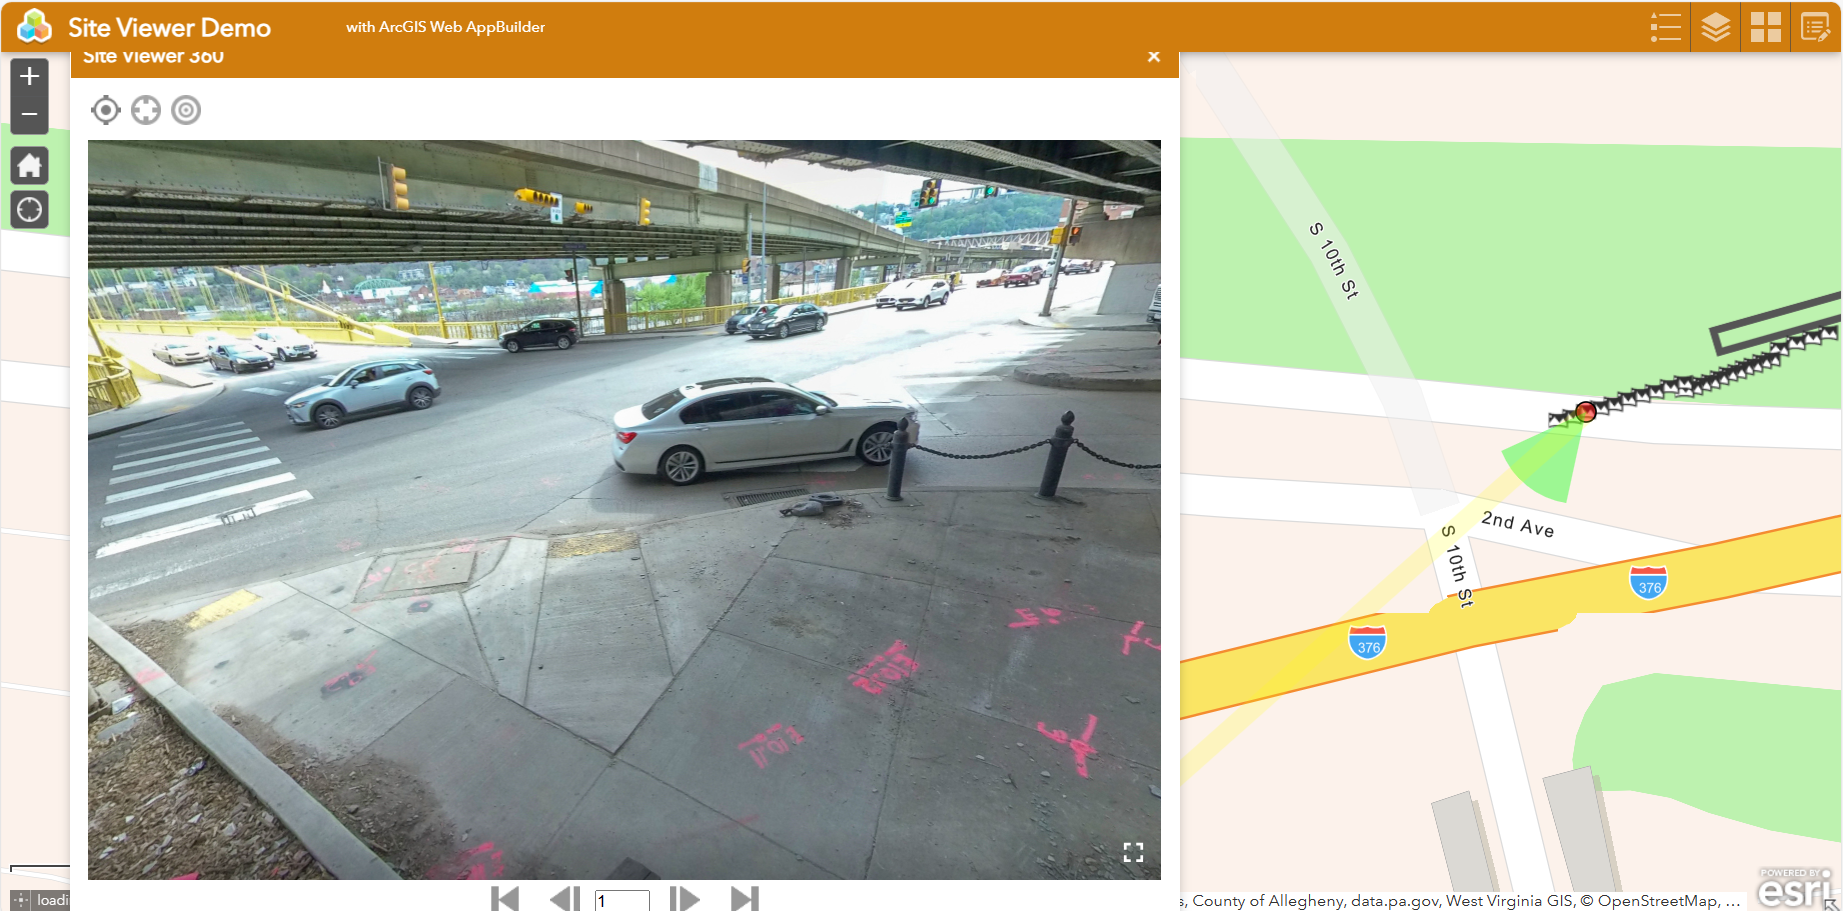Open the Legend widget in header

[x=1665, y=27]
